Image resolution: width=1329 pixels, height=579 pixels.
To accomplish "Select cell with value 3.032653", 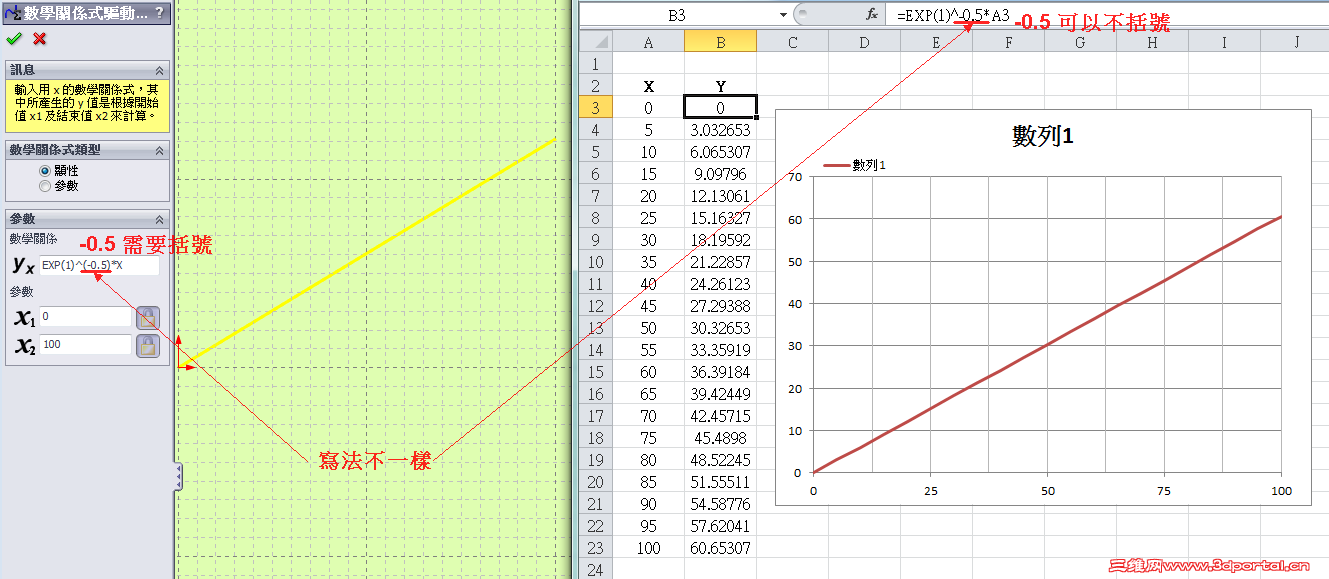I will pyautogui.click(x=720, y=130).
